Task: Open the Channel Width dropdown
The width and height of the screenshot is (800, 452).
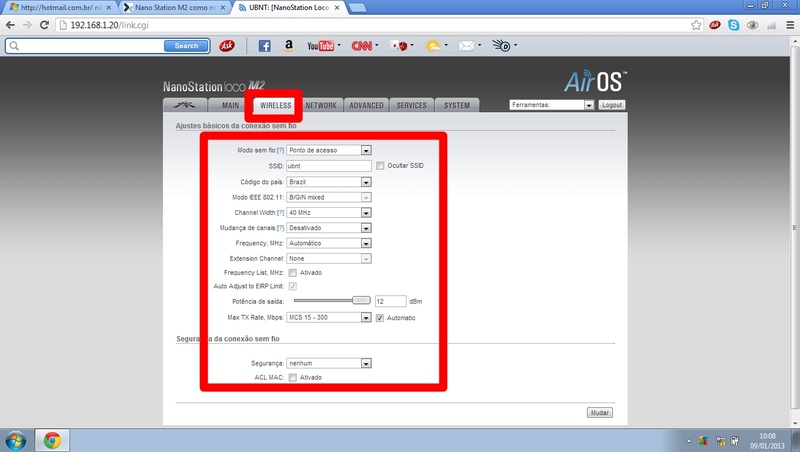Action: click(x=329, y=213)
